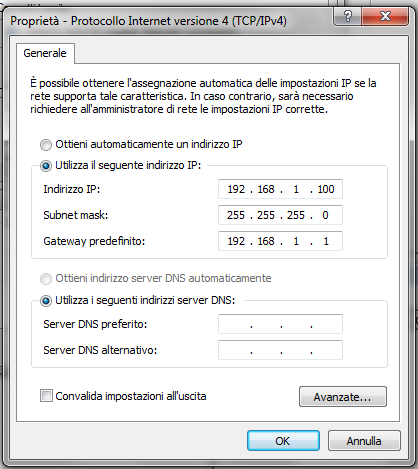Enable Convalida impostazioni all'uscita checkbox
Viewport: 418px width, 469px height.
(46, 396)
